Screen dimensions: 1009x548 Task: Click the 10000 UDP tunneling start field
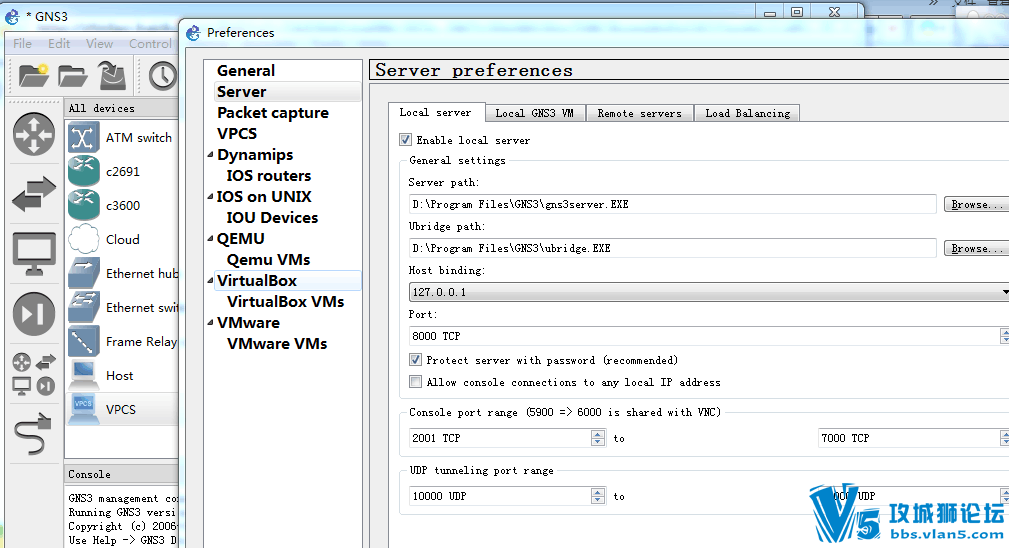tap(500, 496)
